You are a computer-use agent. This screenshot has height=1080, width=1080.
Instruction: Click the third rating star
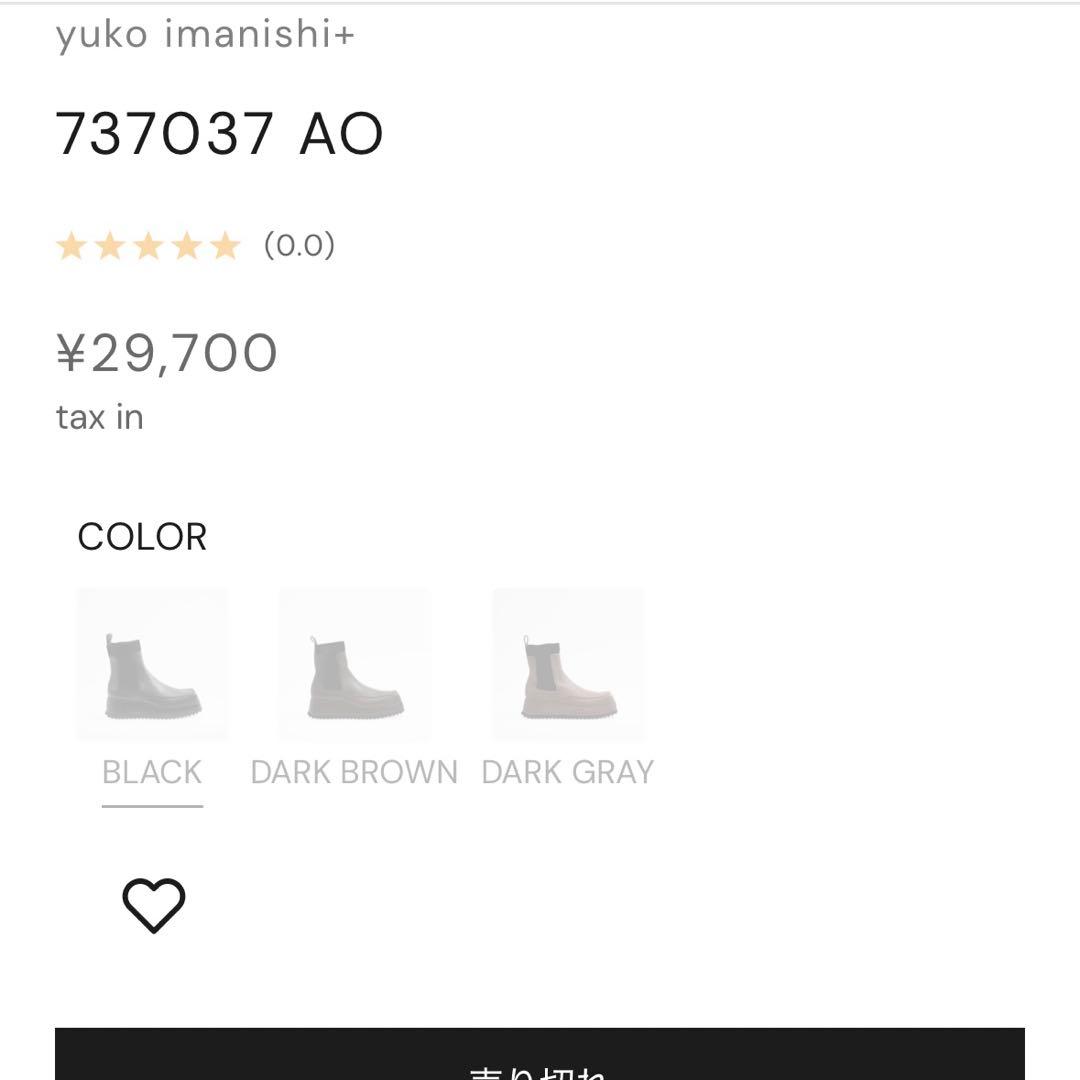click(148, 245)
